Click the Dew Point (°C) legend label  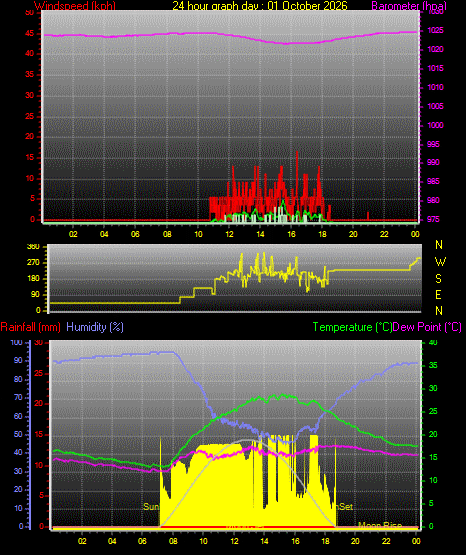tap(427, 327)
